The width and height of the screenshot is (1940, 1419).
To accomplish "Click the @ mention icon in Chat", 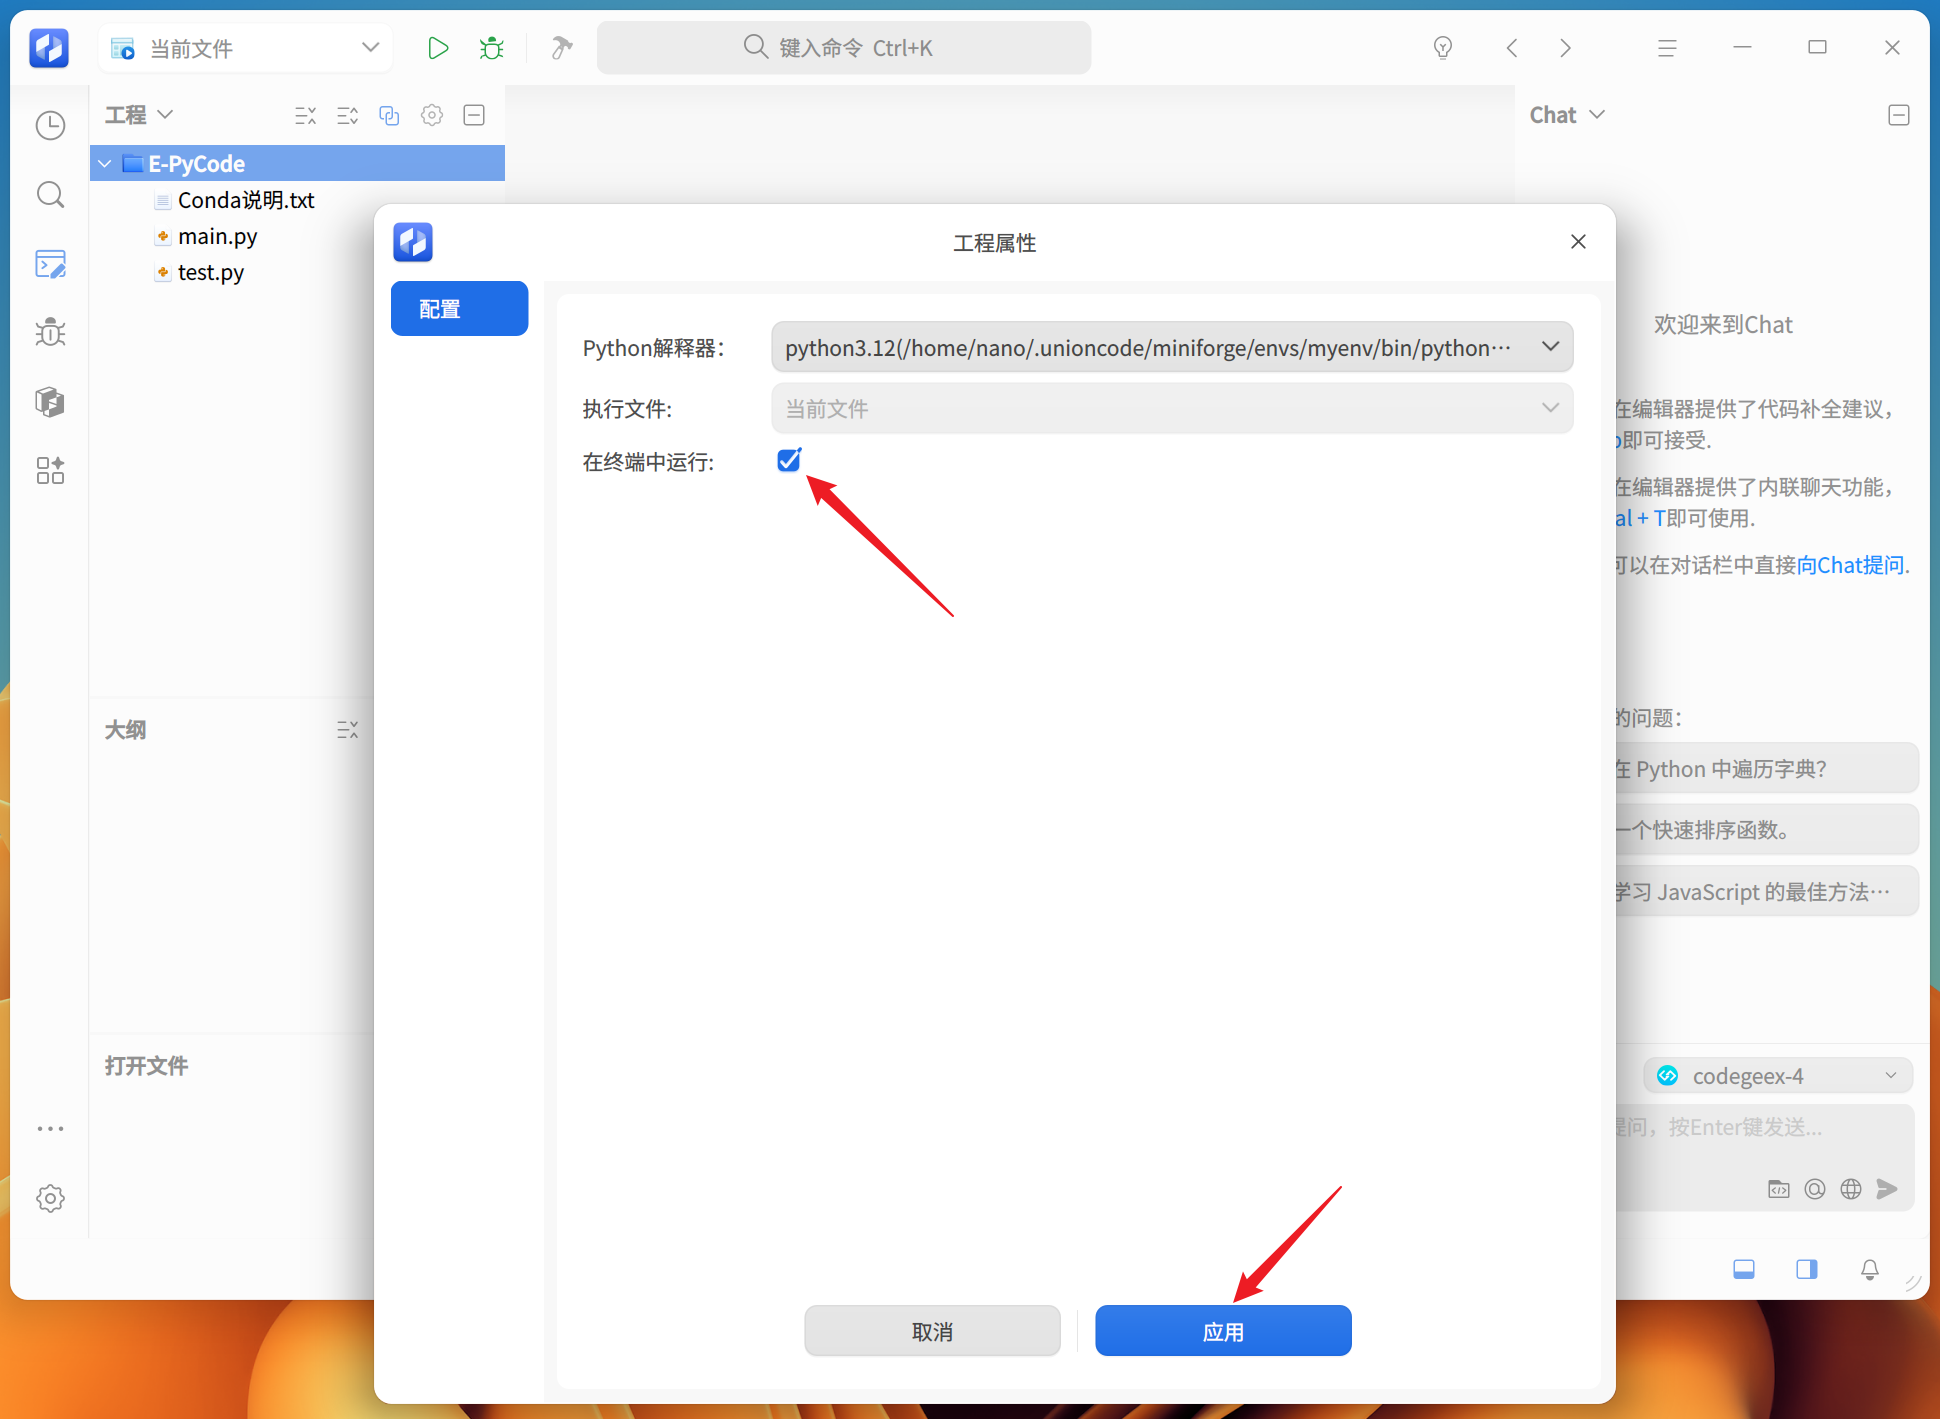I will point(1815,1188).
